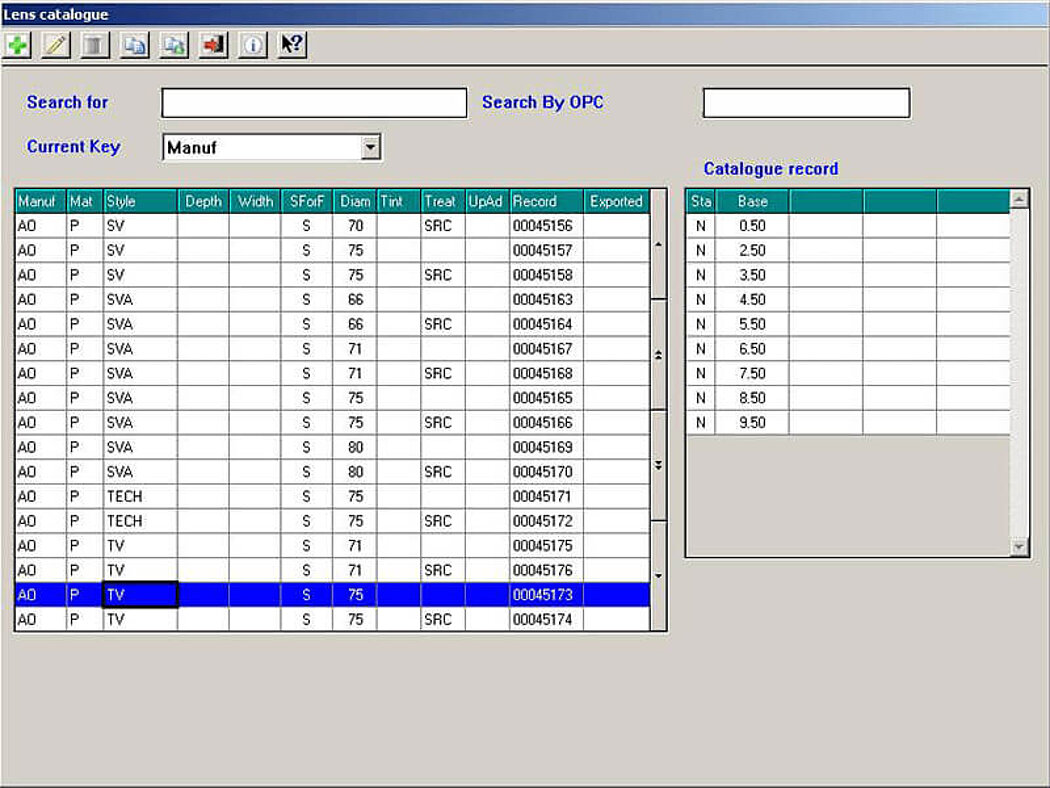This screenshot has width=1050, height=788.
Task: Exit the Lens catalogue screen
Action: tap(212, 45)
